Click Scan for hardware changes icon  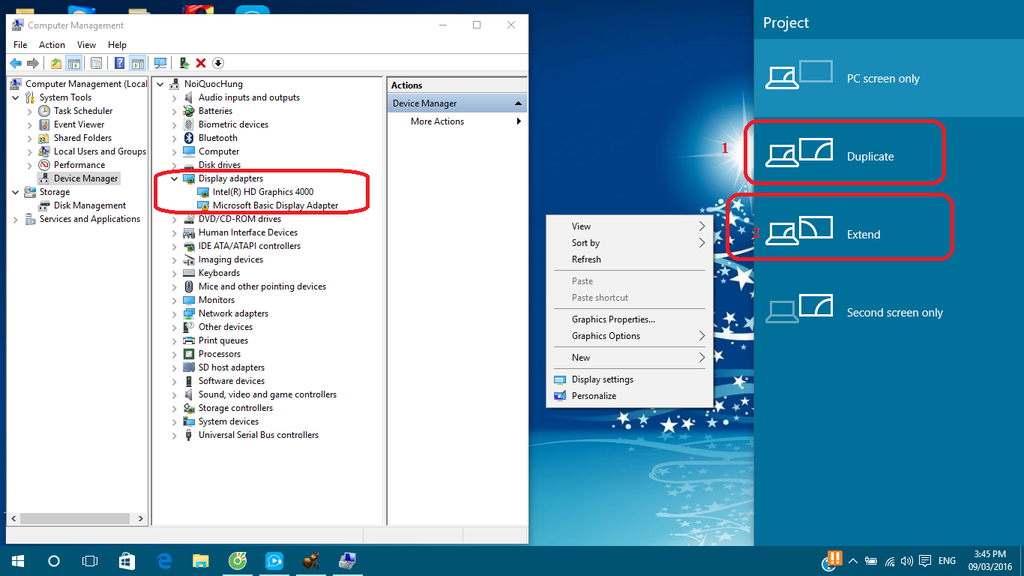(160, 63)
